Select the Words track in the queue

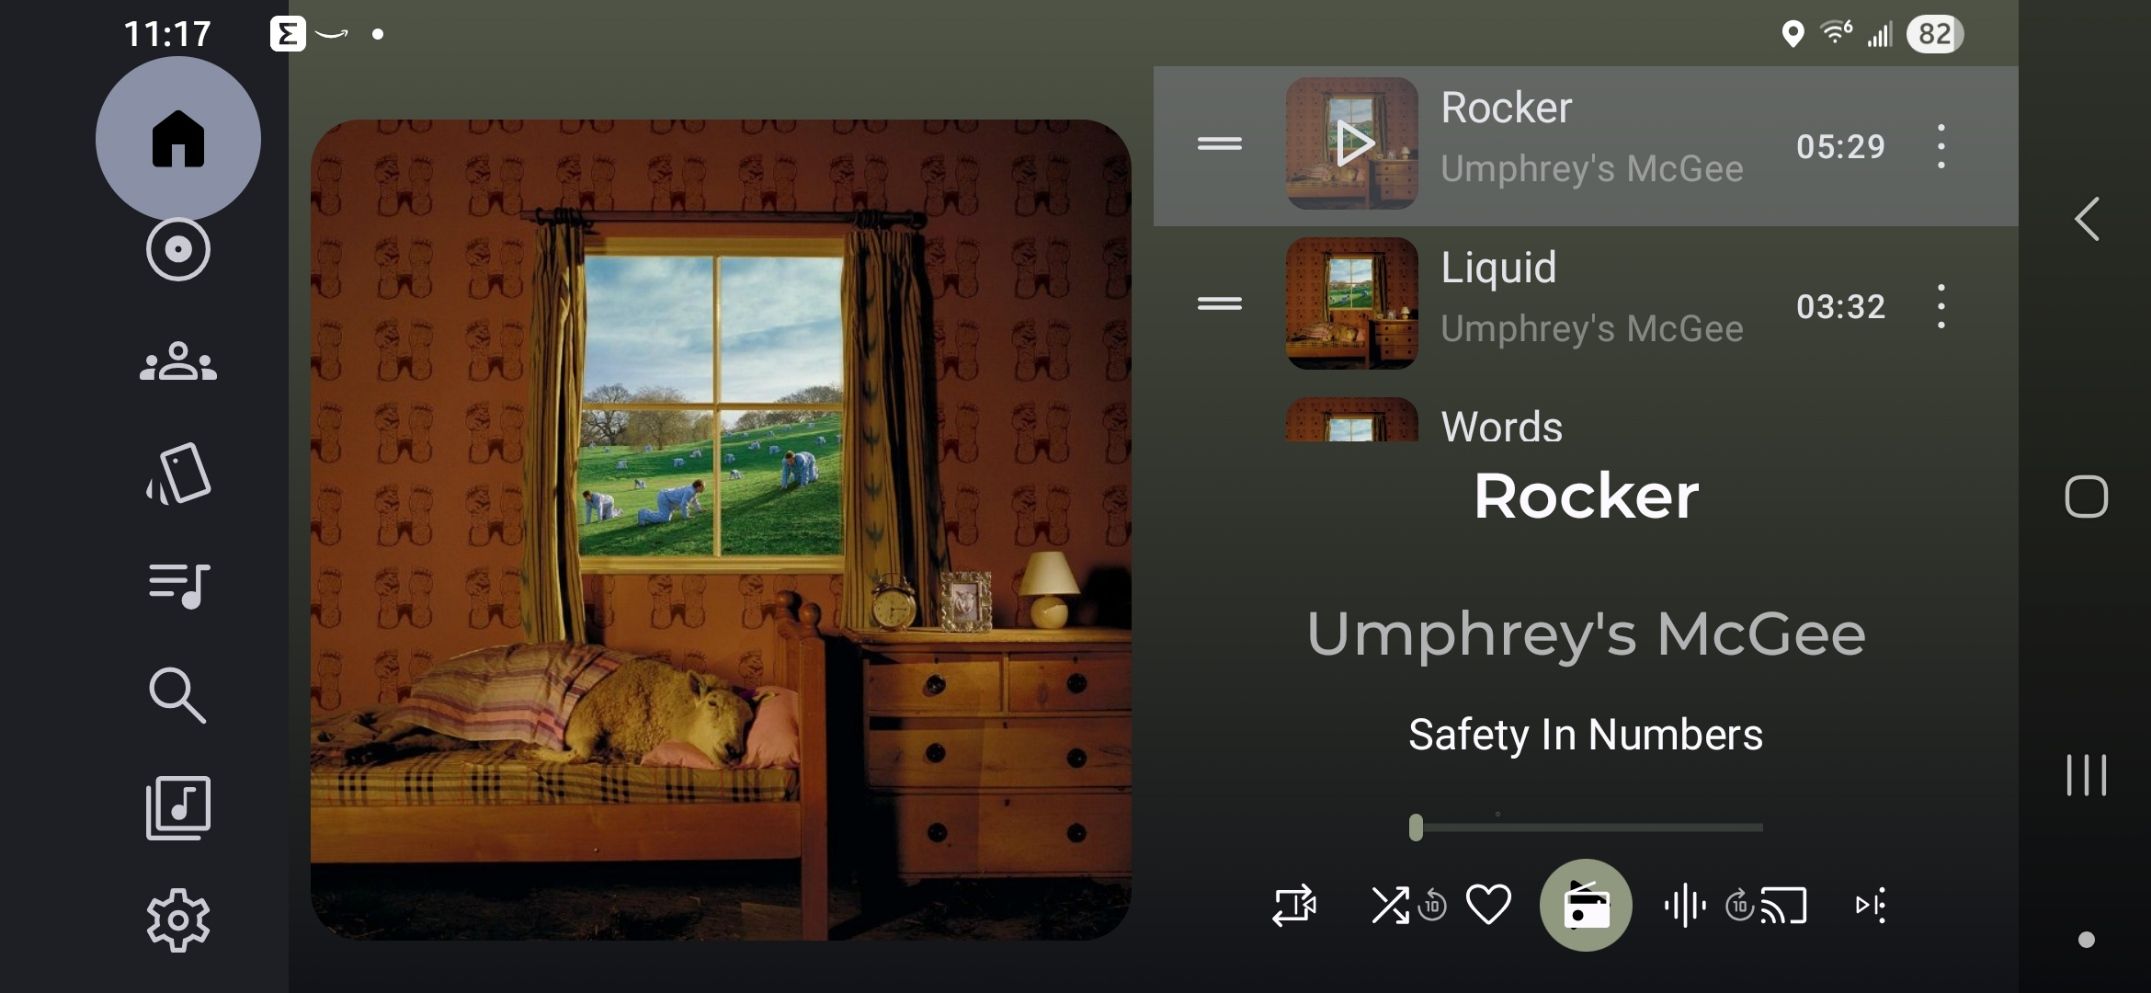pos(1585,419)
